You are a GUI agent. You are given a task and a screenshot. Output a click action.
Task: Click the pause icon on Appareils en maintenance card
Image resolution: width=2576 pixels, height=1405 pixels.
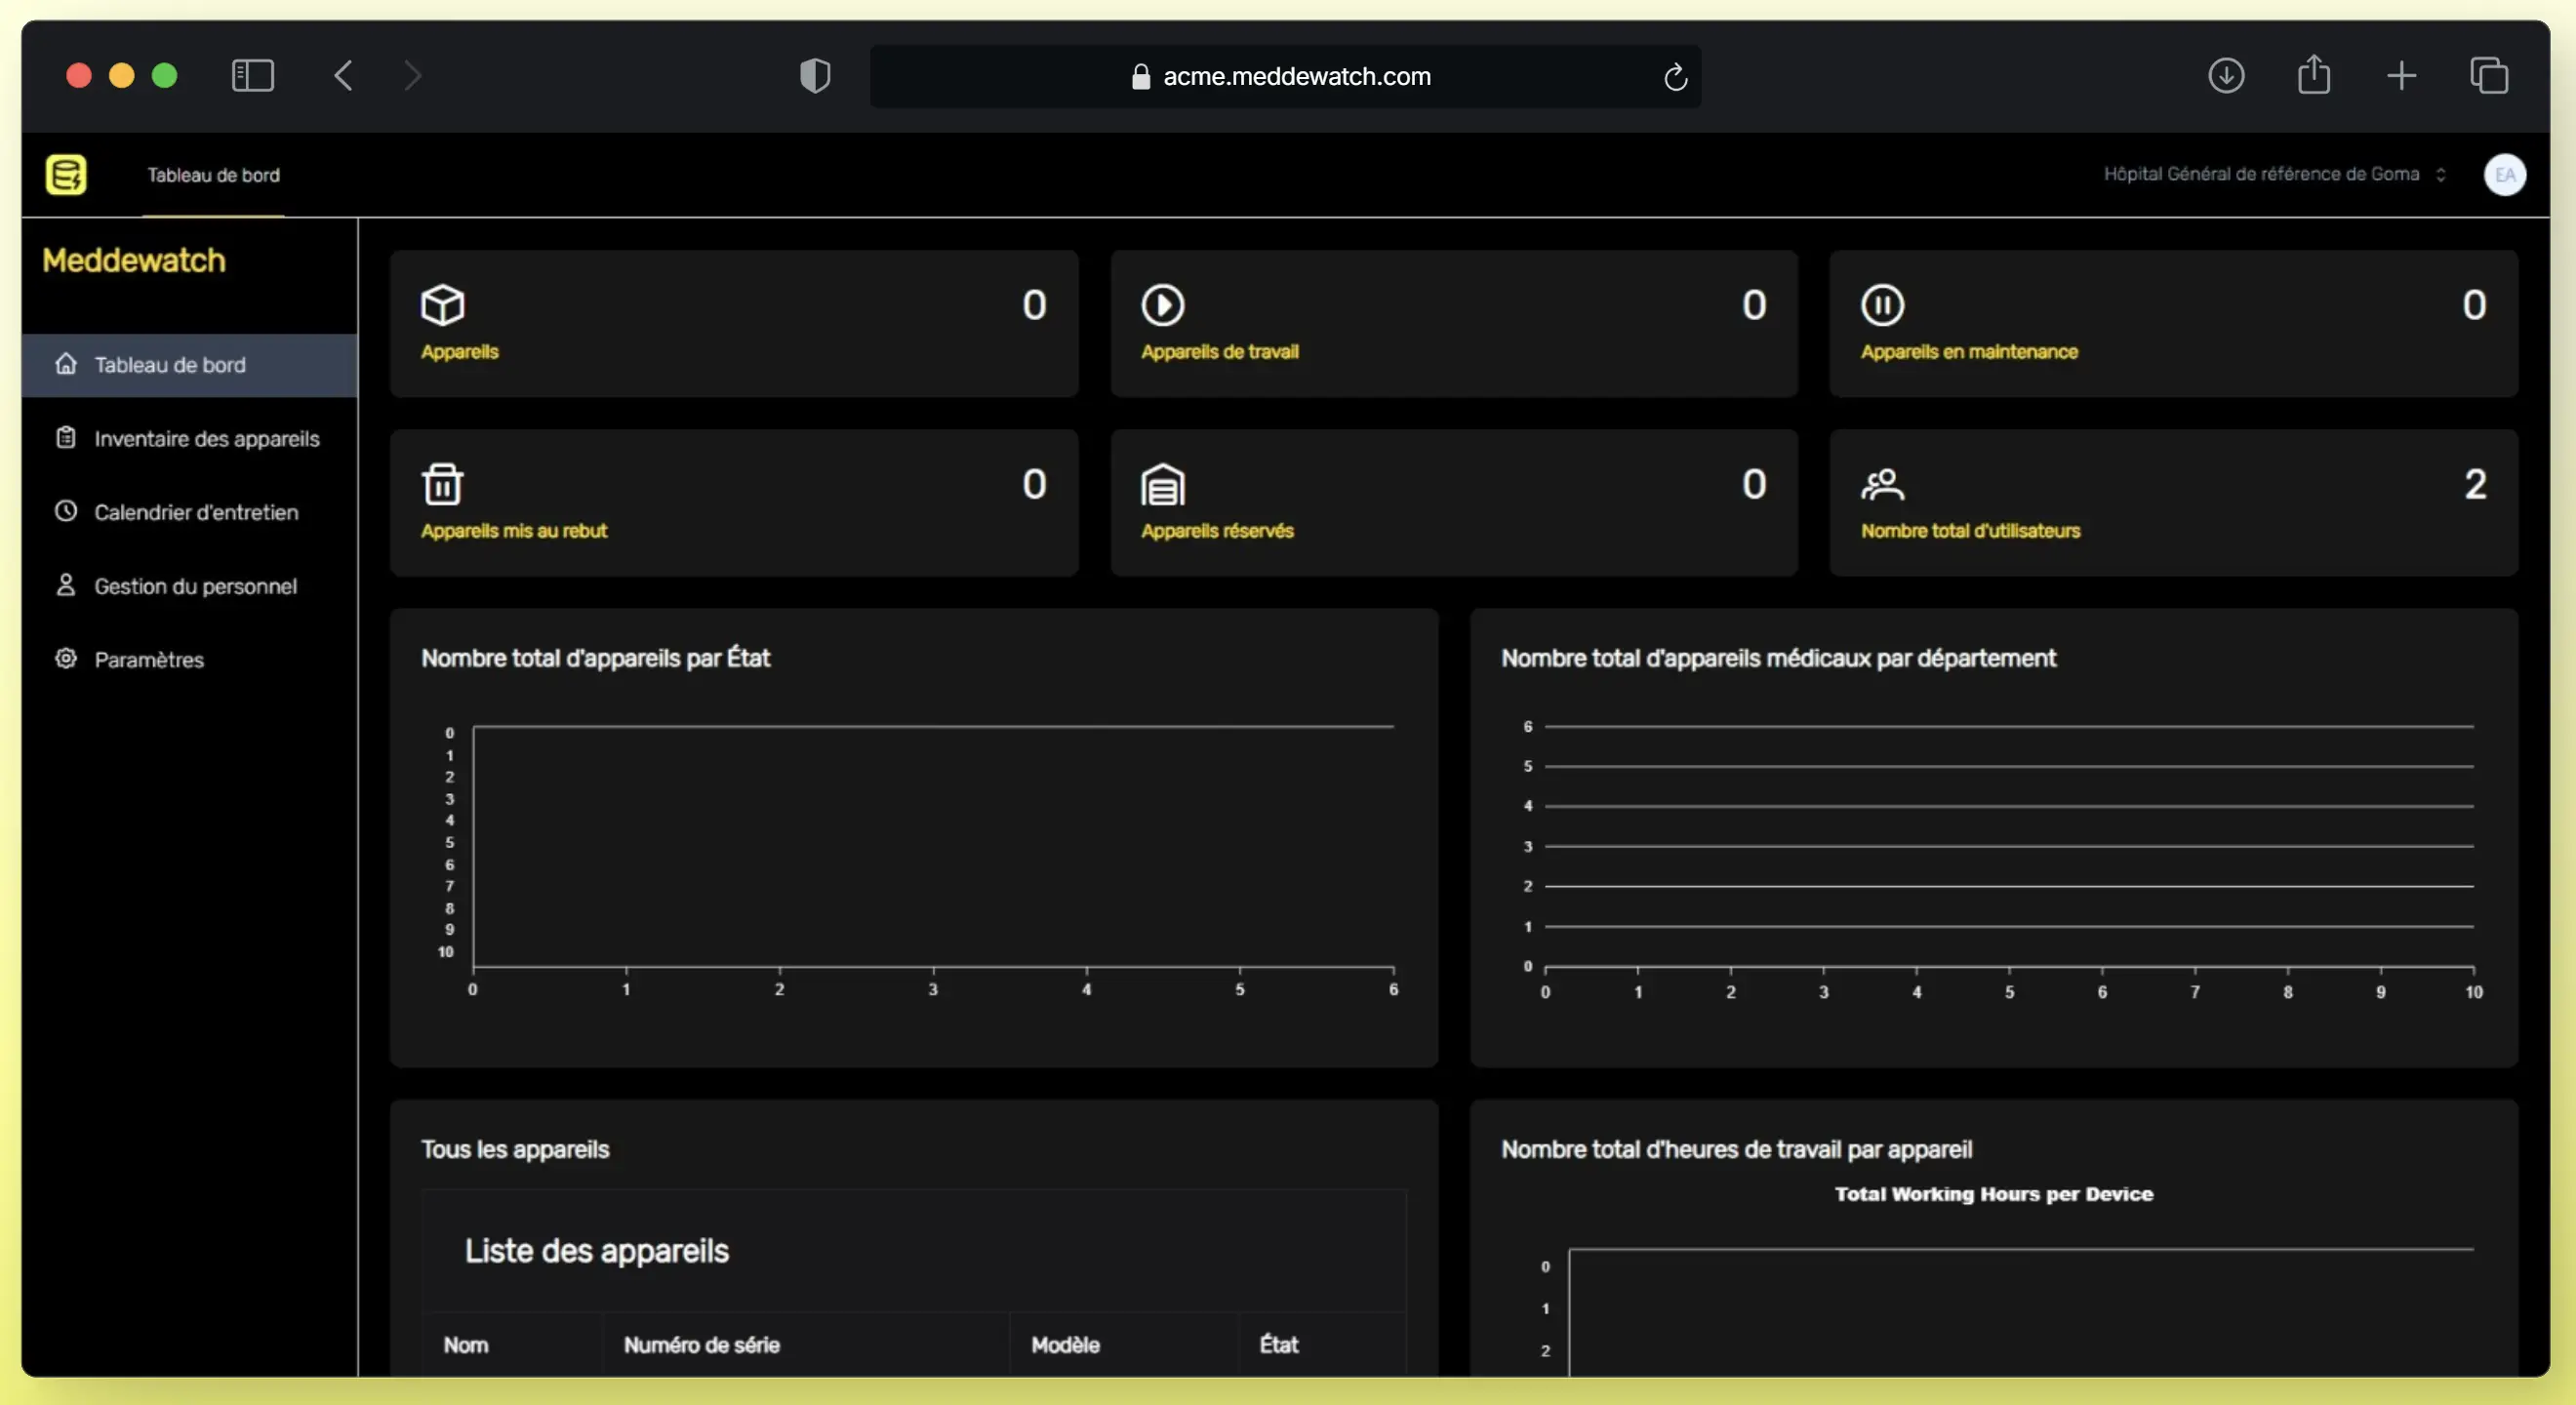coord(1882,305)
